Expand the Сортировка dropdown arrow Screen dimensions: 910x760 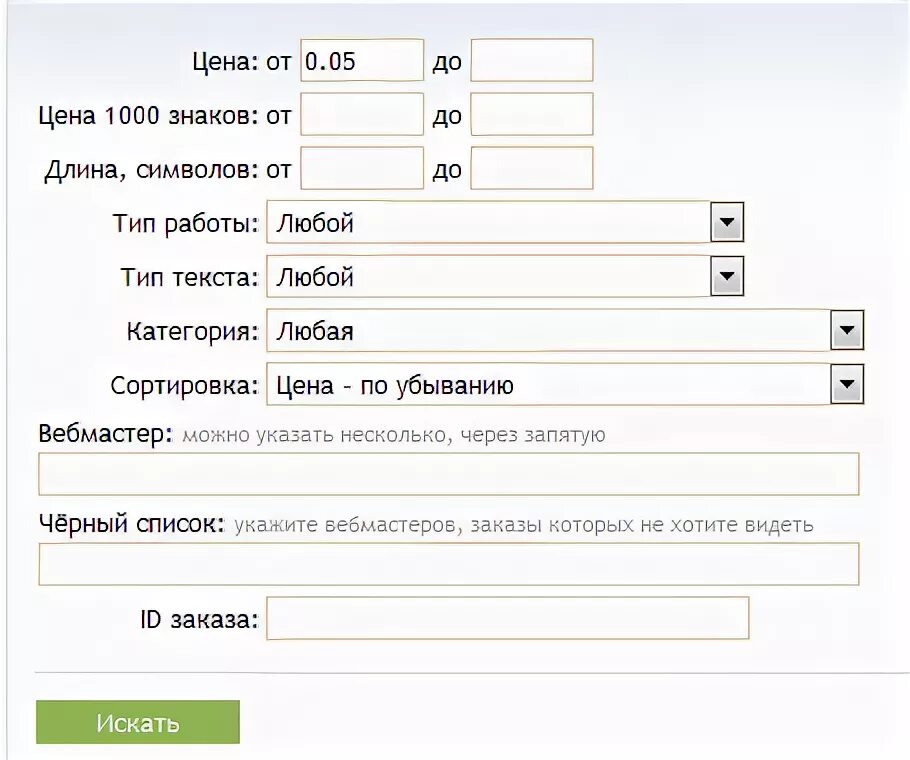click(x=847, y=384)
